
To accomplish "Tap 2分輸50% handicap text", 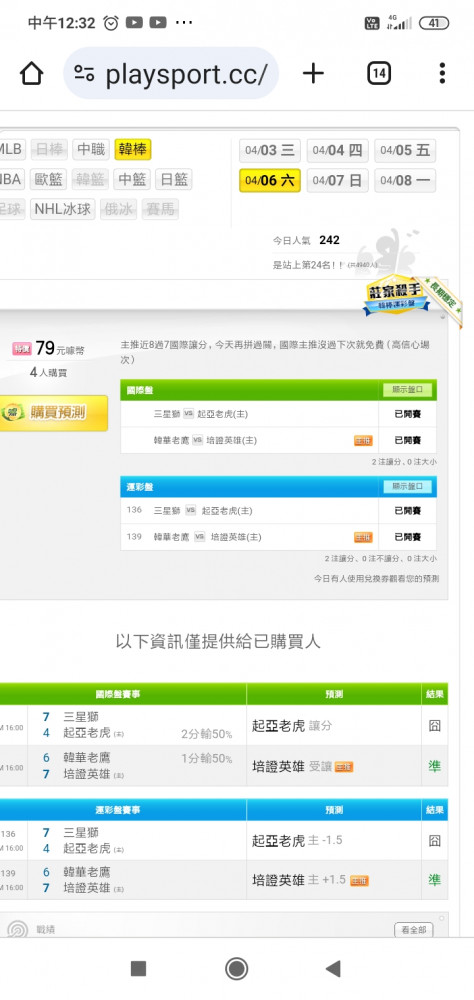I will click(207, 734).
